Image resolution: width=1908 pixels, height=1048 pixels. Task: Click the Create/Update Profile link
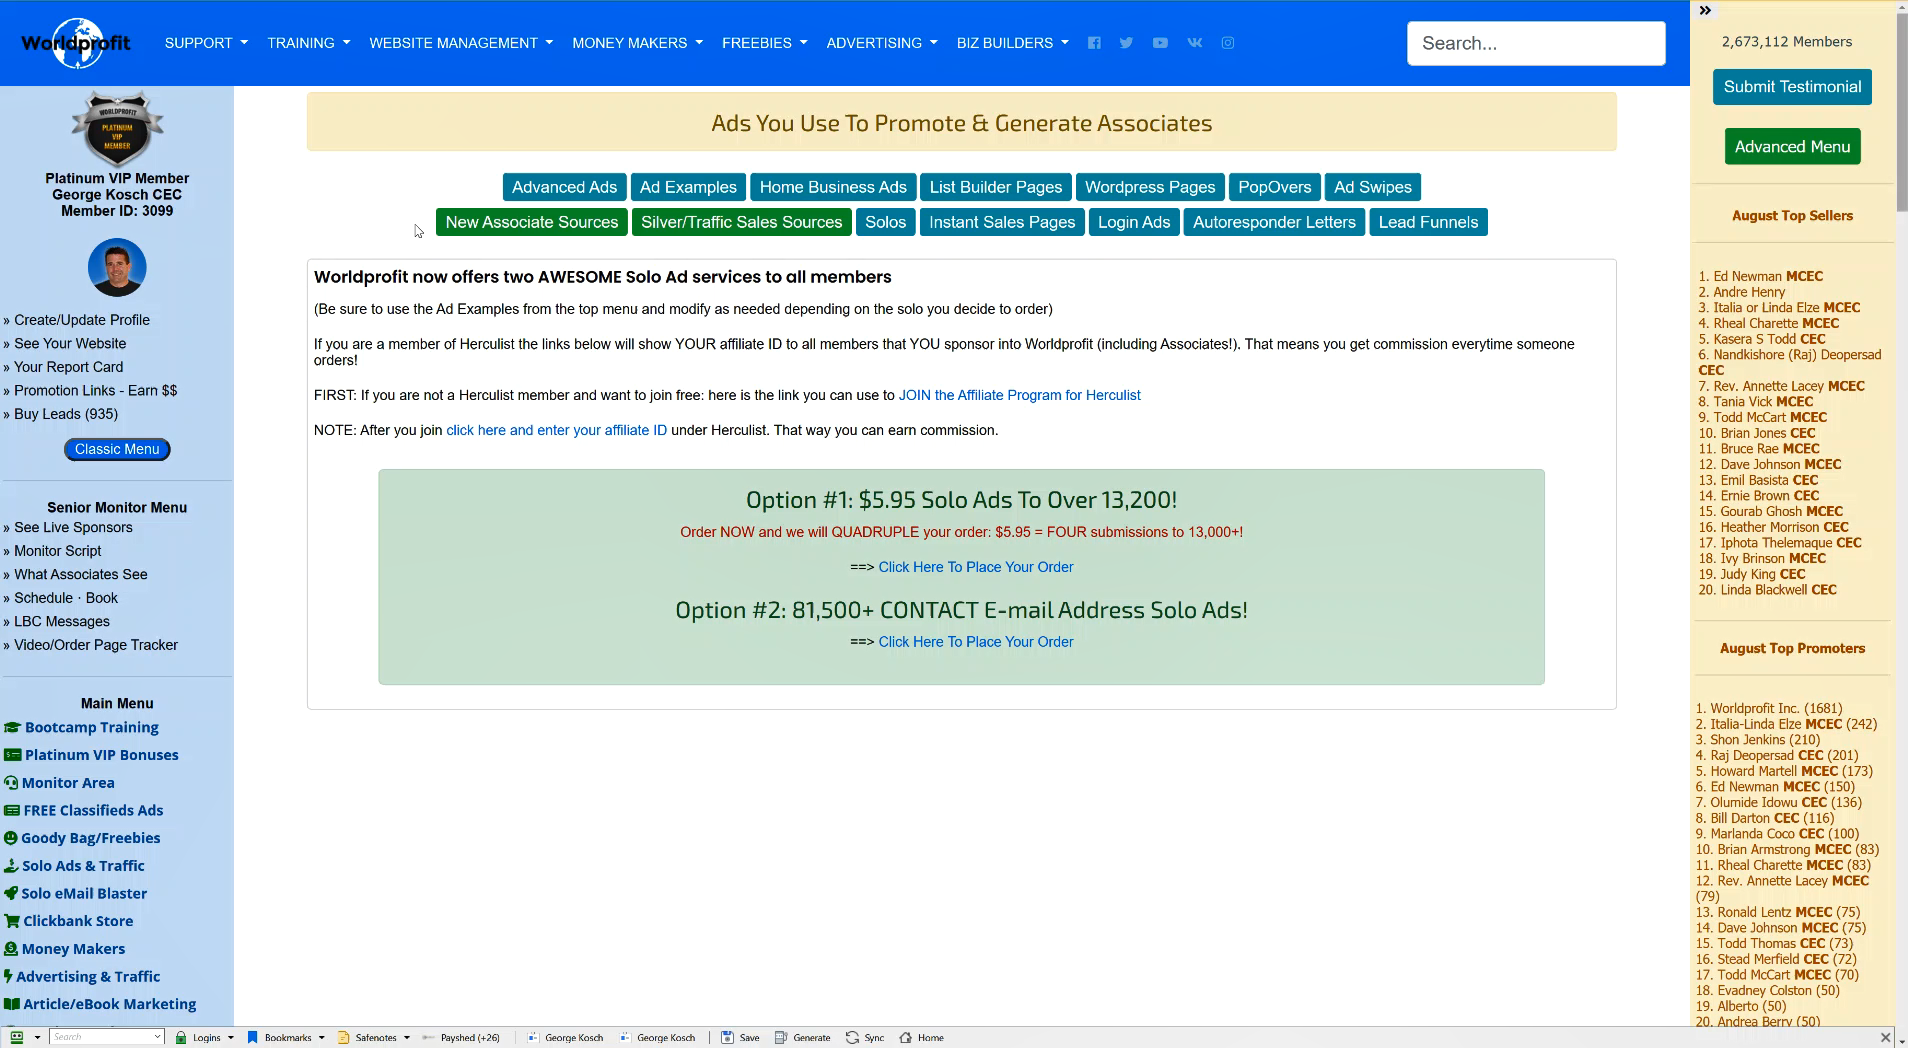click(x=82, y=320)
